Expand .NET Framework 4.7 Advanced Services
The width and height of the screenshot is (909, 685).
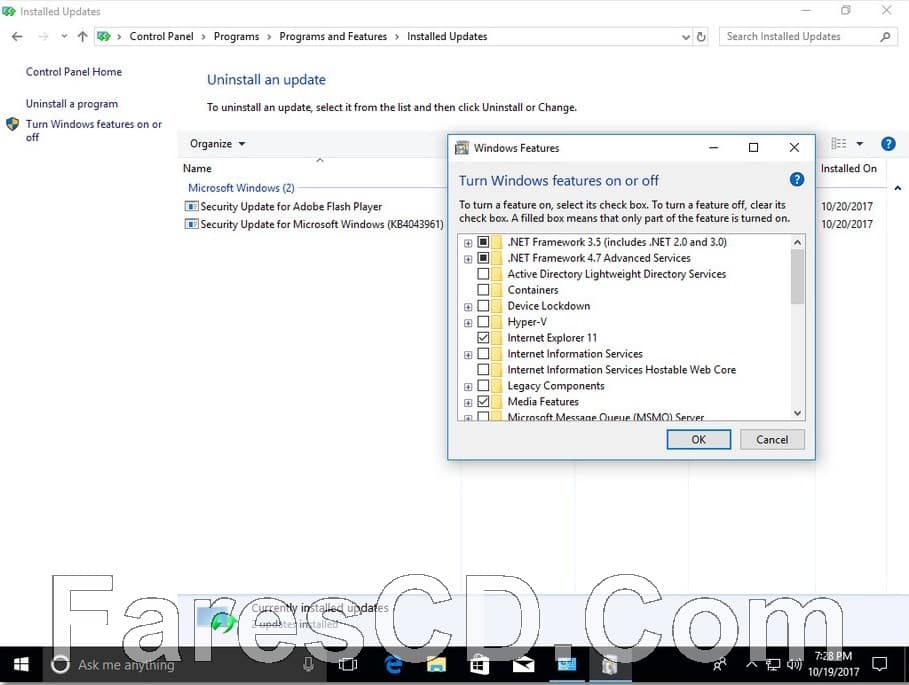click(x=468, y=259)
